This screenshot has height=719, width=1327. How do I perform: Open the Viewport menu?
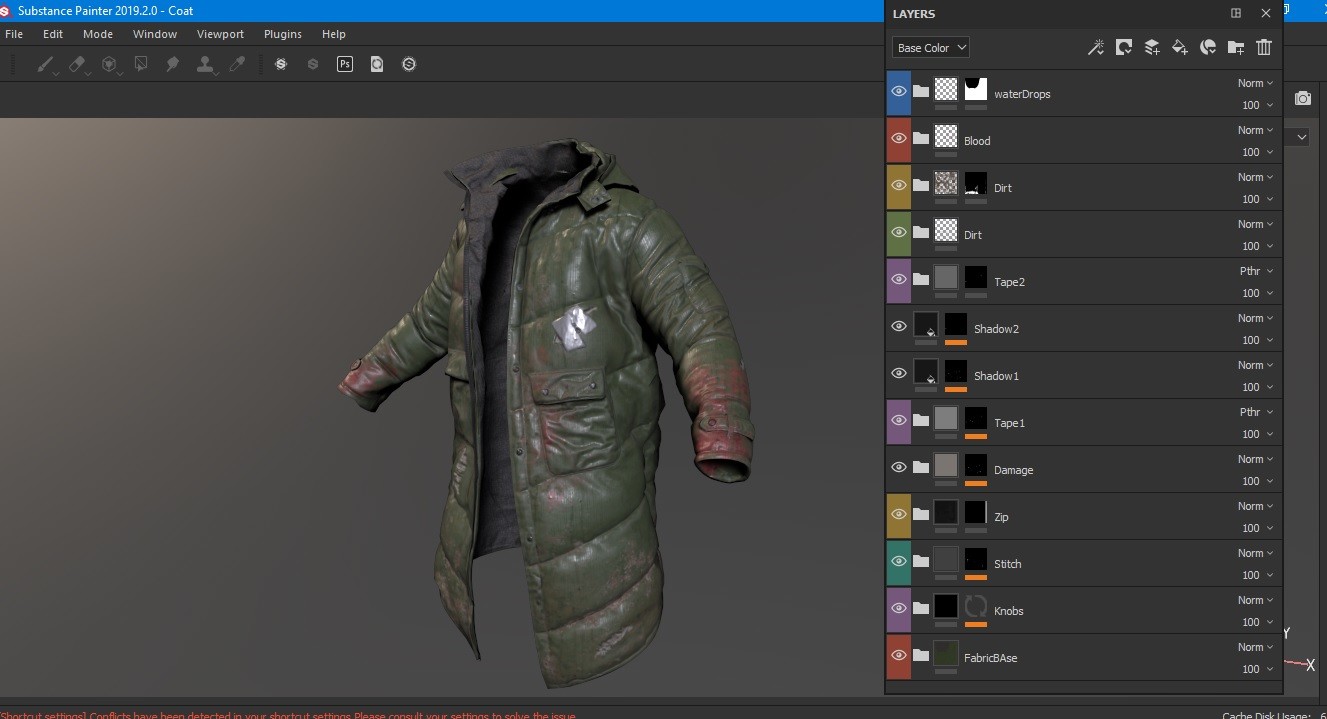click(220, 33)
